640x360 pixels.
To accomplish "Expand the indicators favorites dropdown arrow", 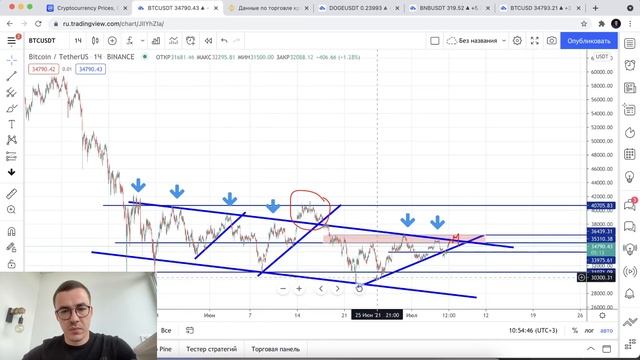I will coord(142,40).
